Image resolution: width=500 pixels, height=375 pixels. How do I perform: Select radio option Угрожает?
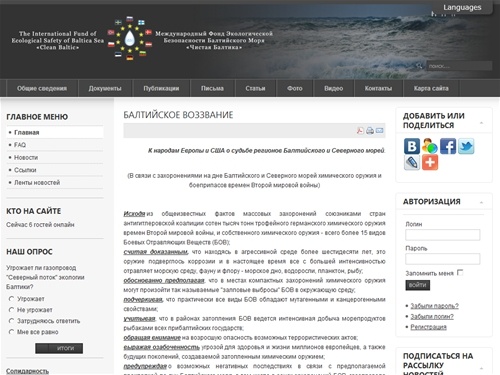click(x=11, y=299)
